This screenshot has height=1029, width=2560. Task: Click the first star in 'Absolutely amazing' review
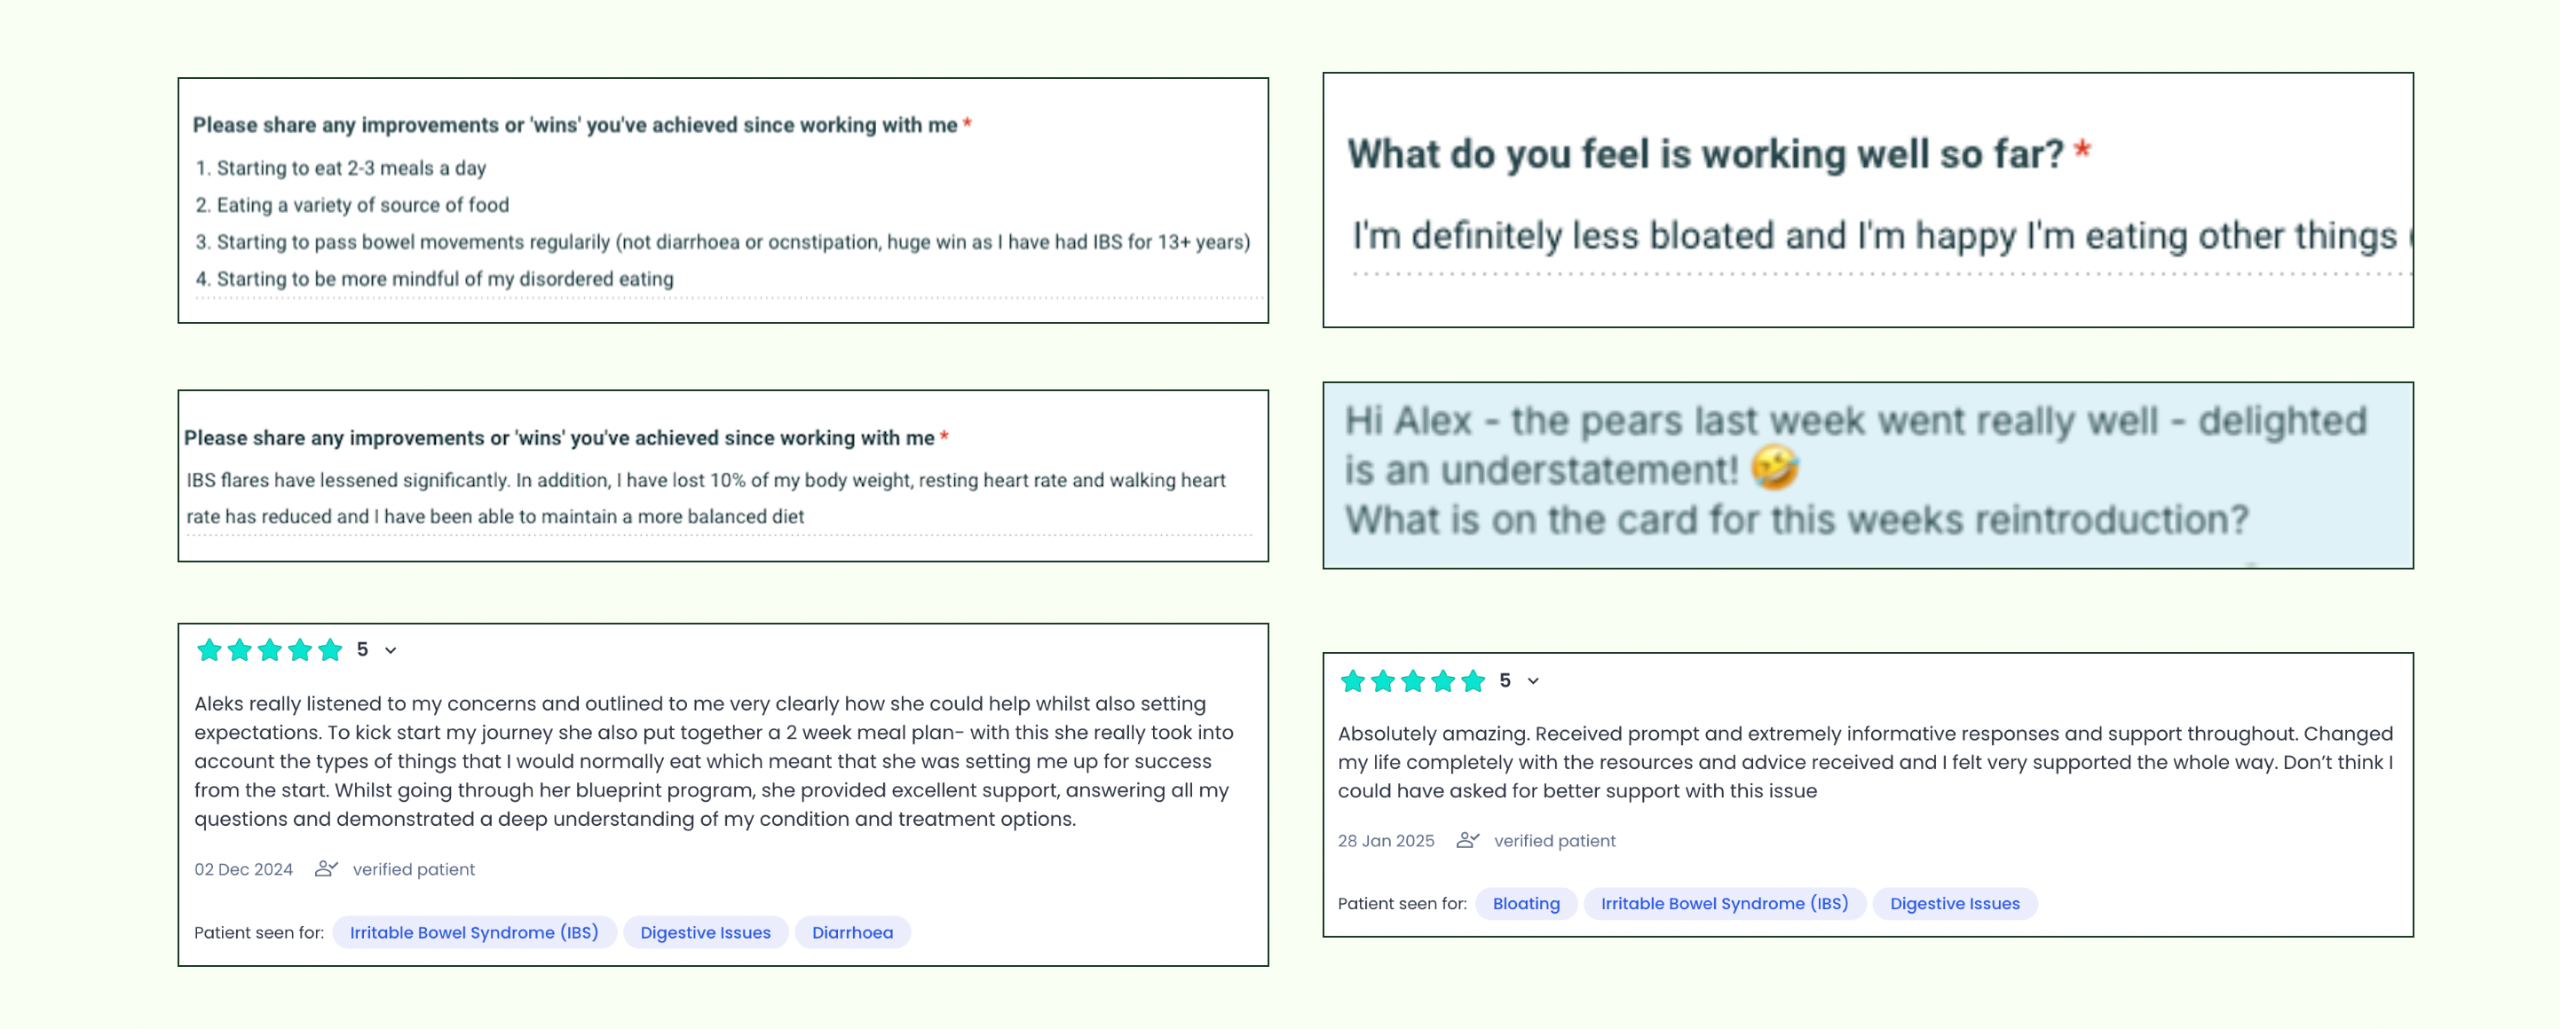pyautogui.click(x=1352, y=681)
